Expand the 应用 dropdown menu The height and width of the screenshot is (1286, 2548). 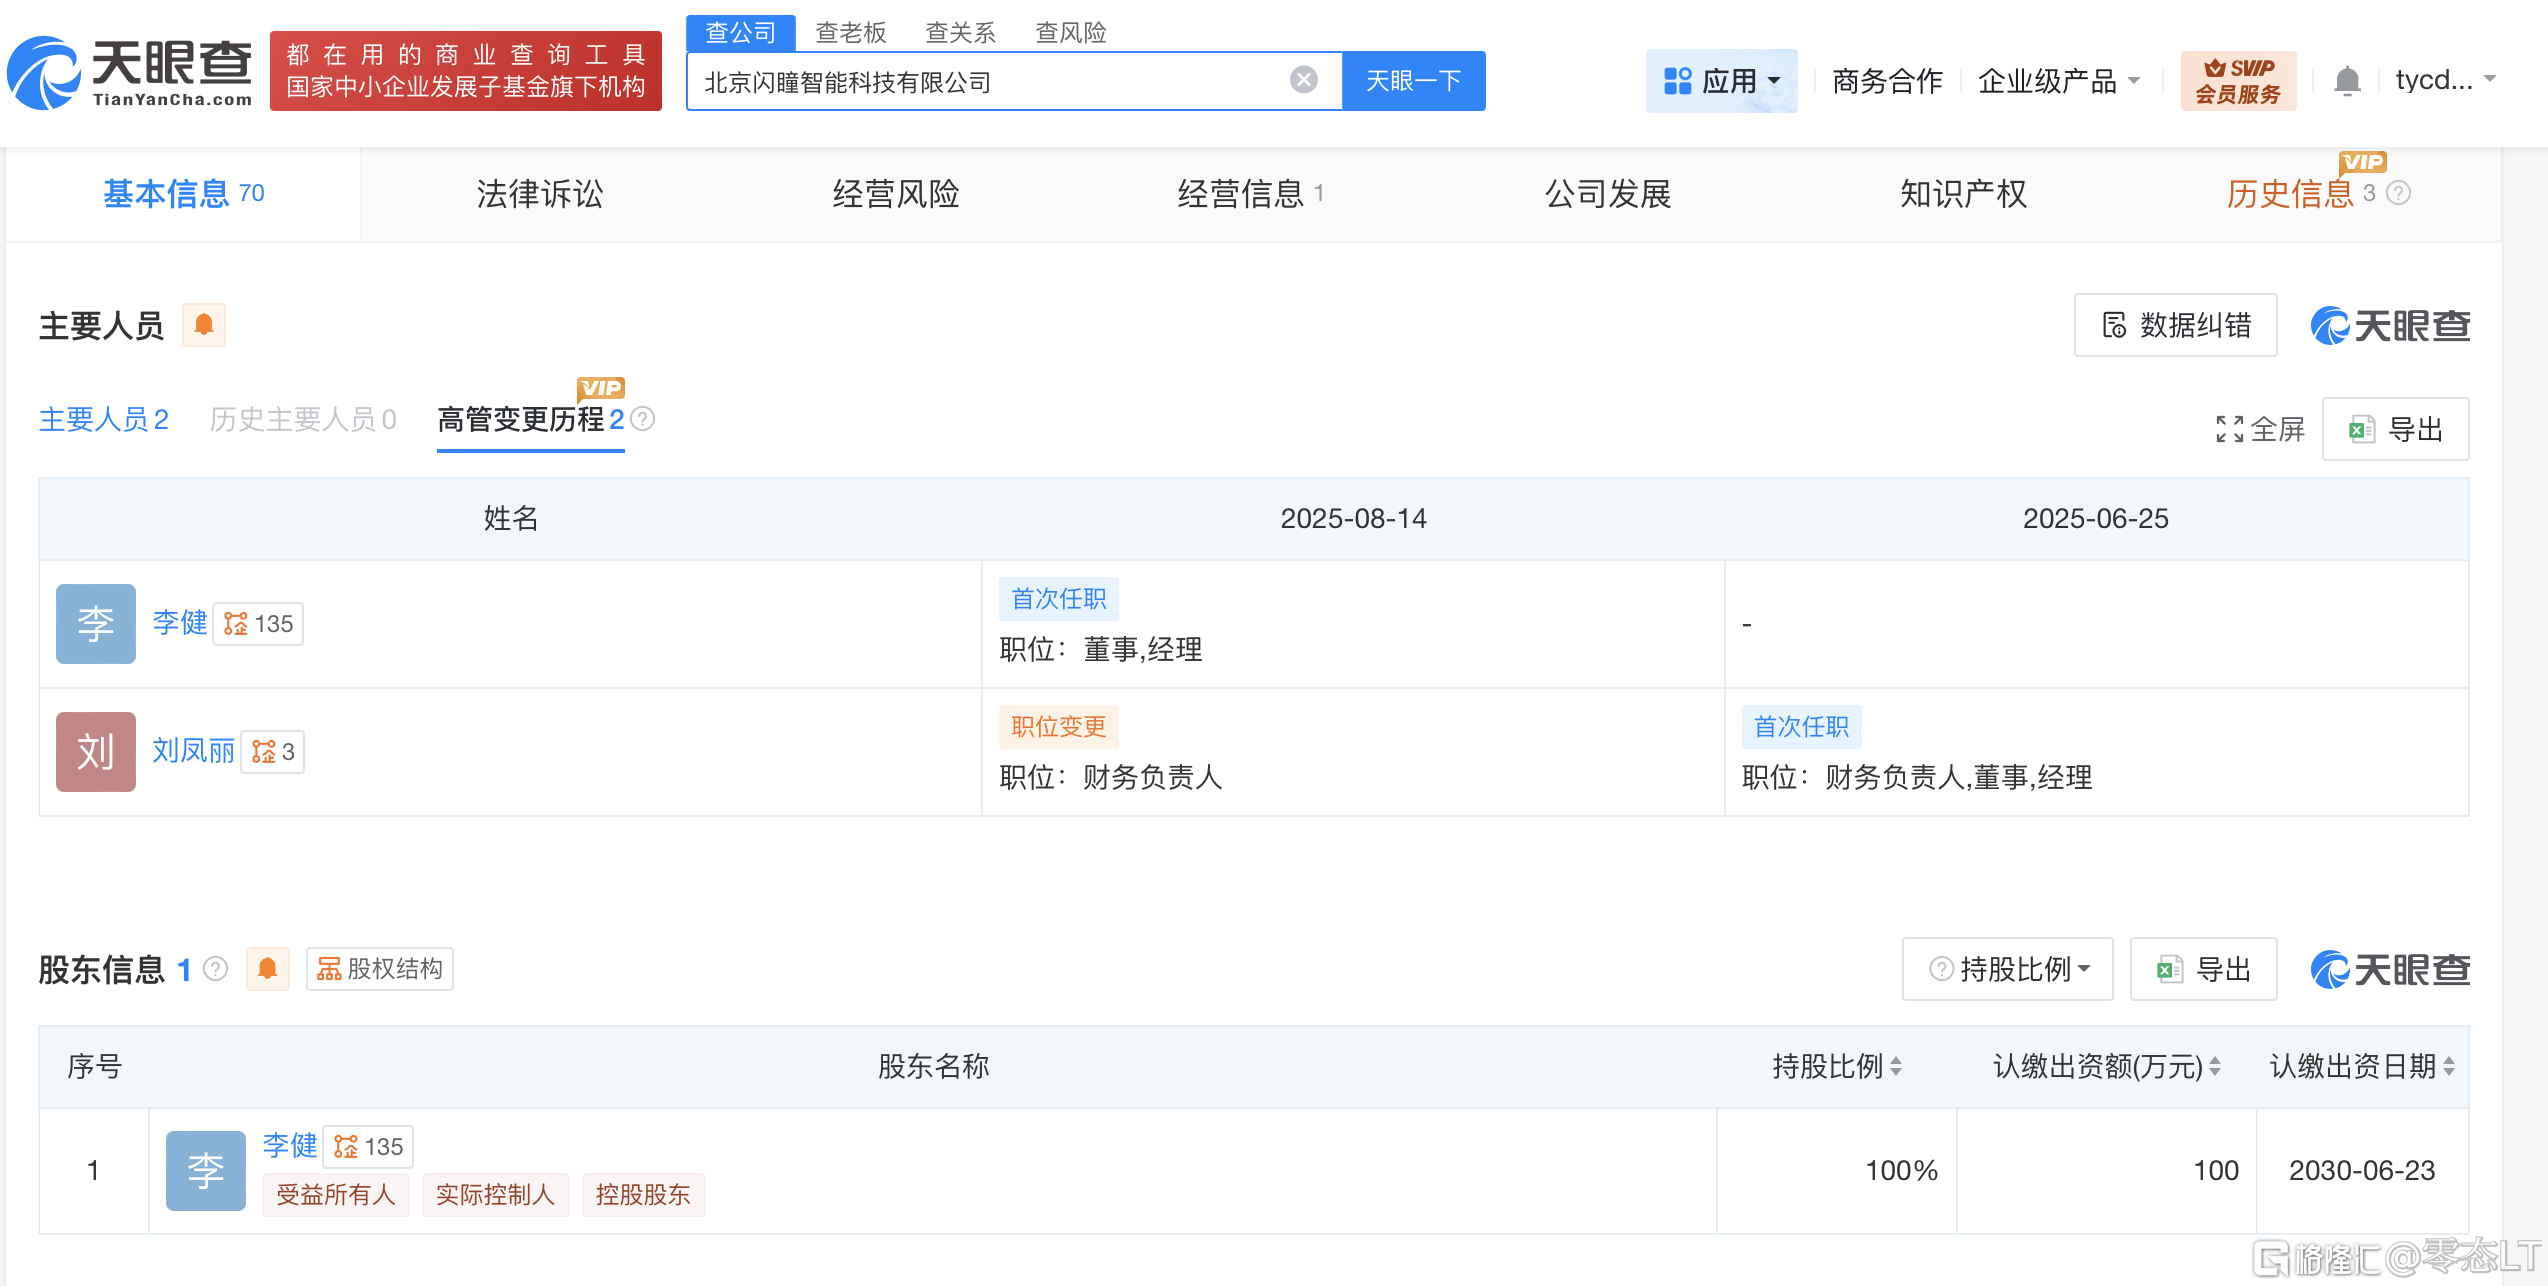pos(1721,81)
